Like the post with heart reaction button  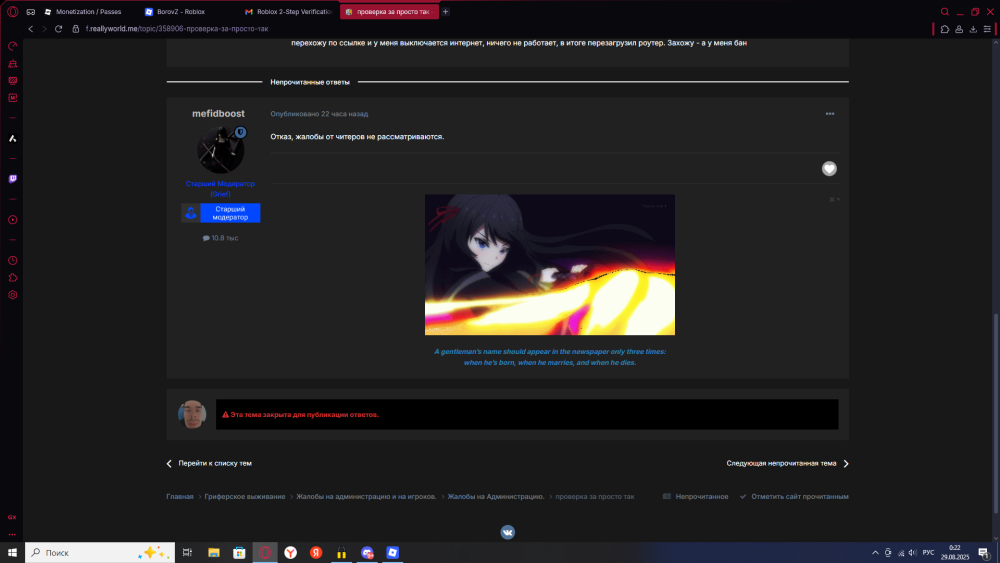[829, 168]
